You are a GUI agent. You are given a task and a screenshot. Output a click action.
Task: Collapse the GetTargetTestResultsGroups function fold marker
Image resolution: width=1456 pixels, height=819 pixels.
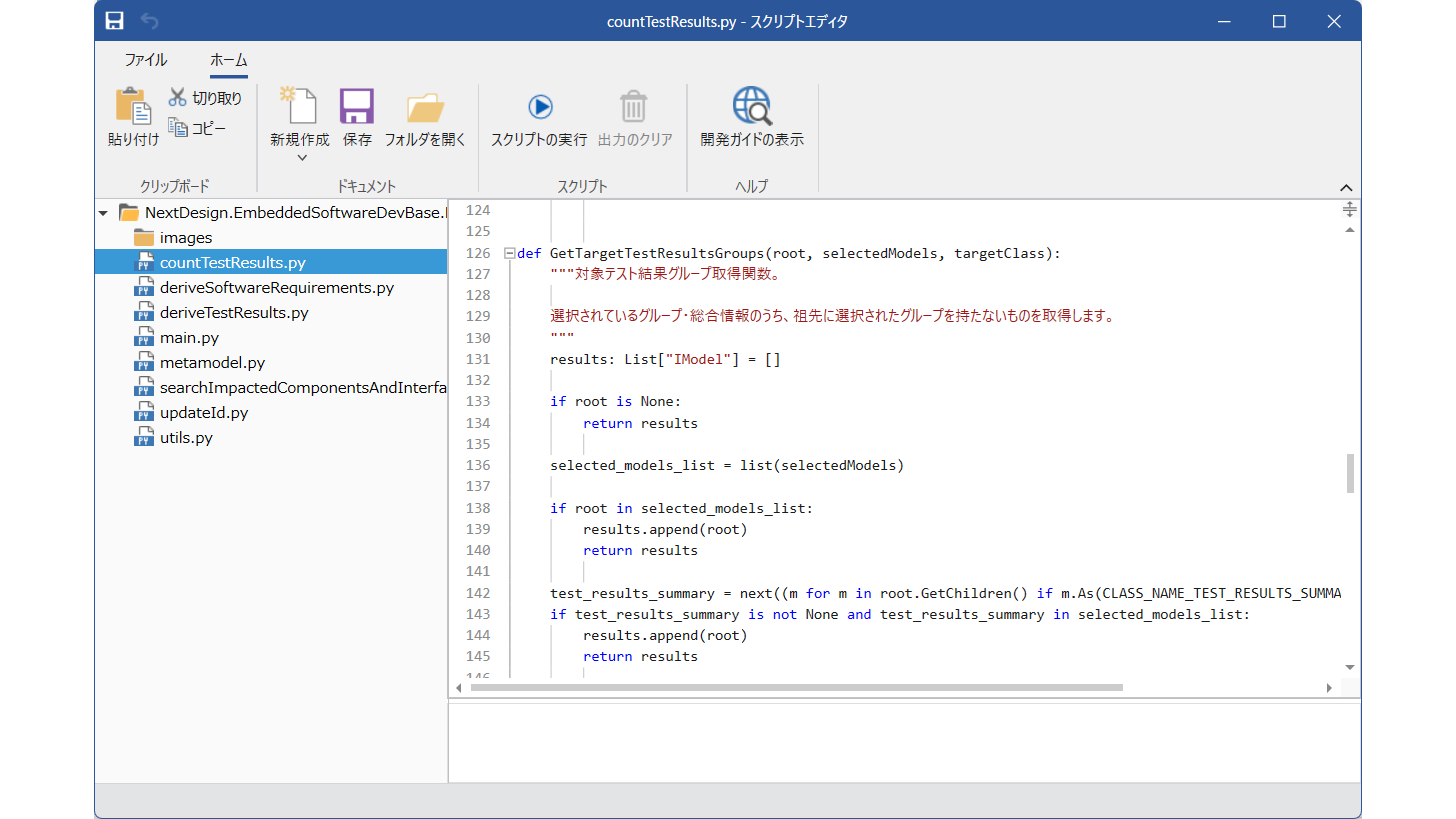tap(509, 254)
